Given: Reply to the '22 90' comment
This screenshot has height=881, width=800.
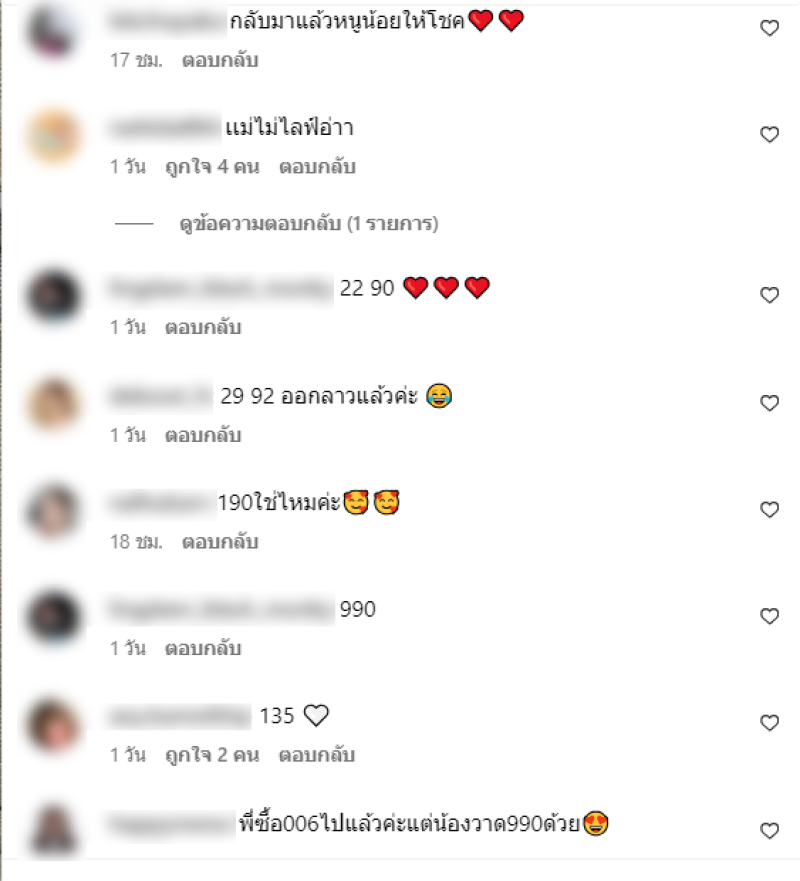Looking at the screenshot, I should (203, 327).
